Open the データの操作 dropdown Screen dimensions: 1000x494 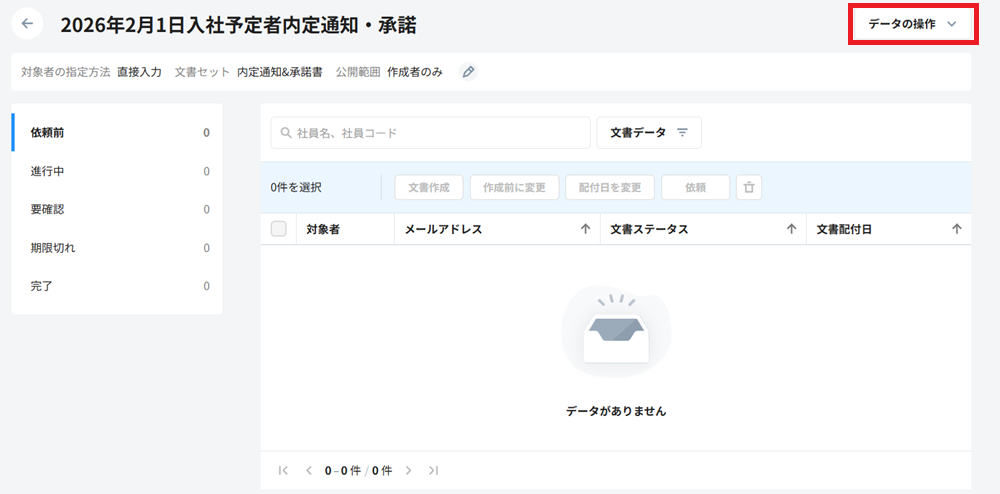[912, 24]
